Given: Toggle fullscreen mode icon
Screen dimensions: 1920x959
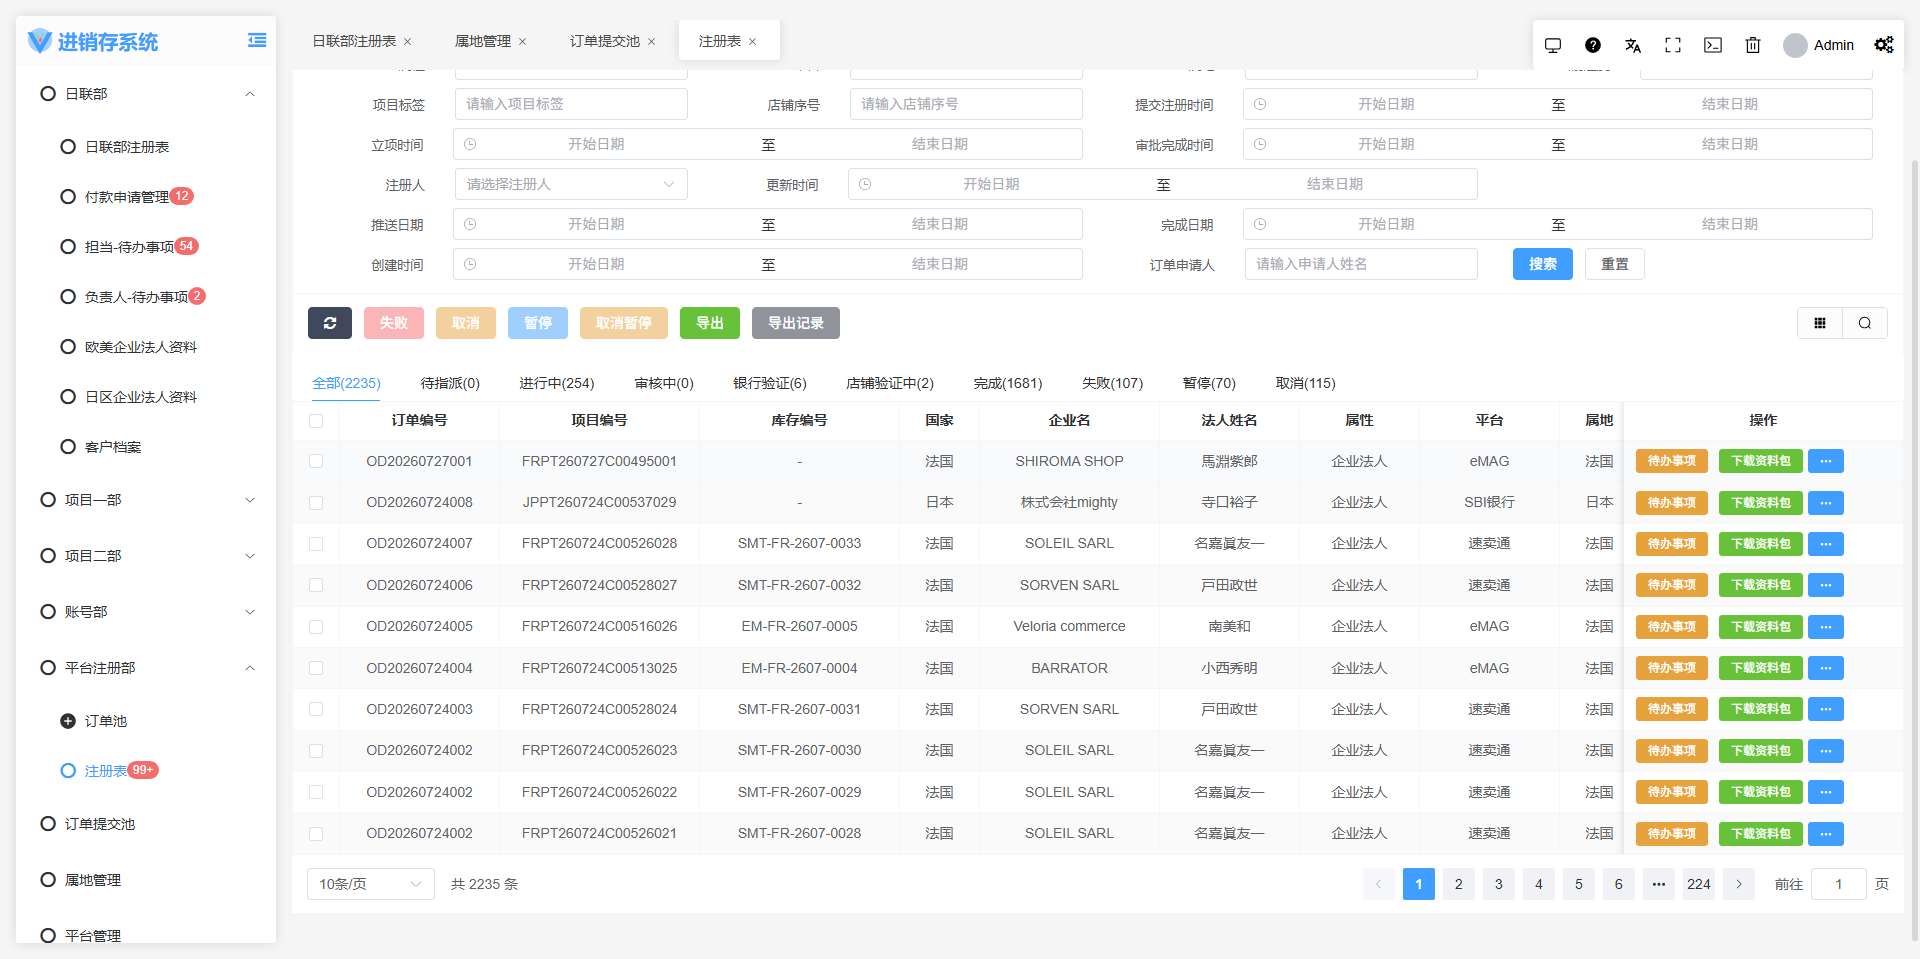Looking at the screenshot, I should point(1673,45).
